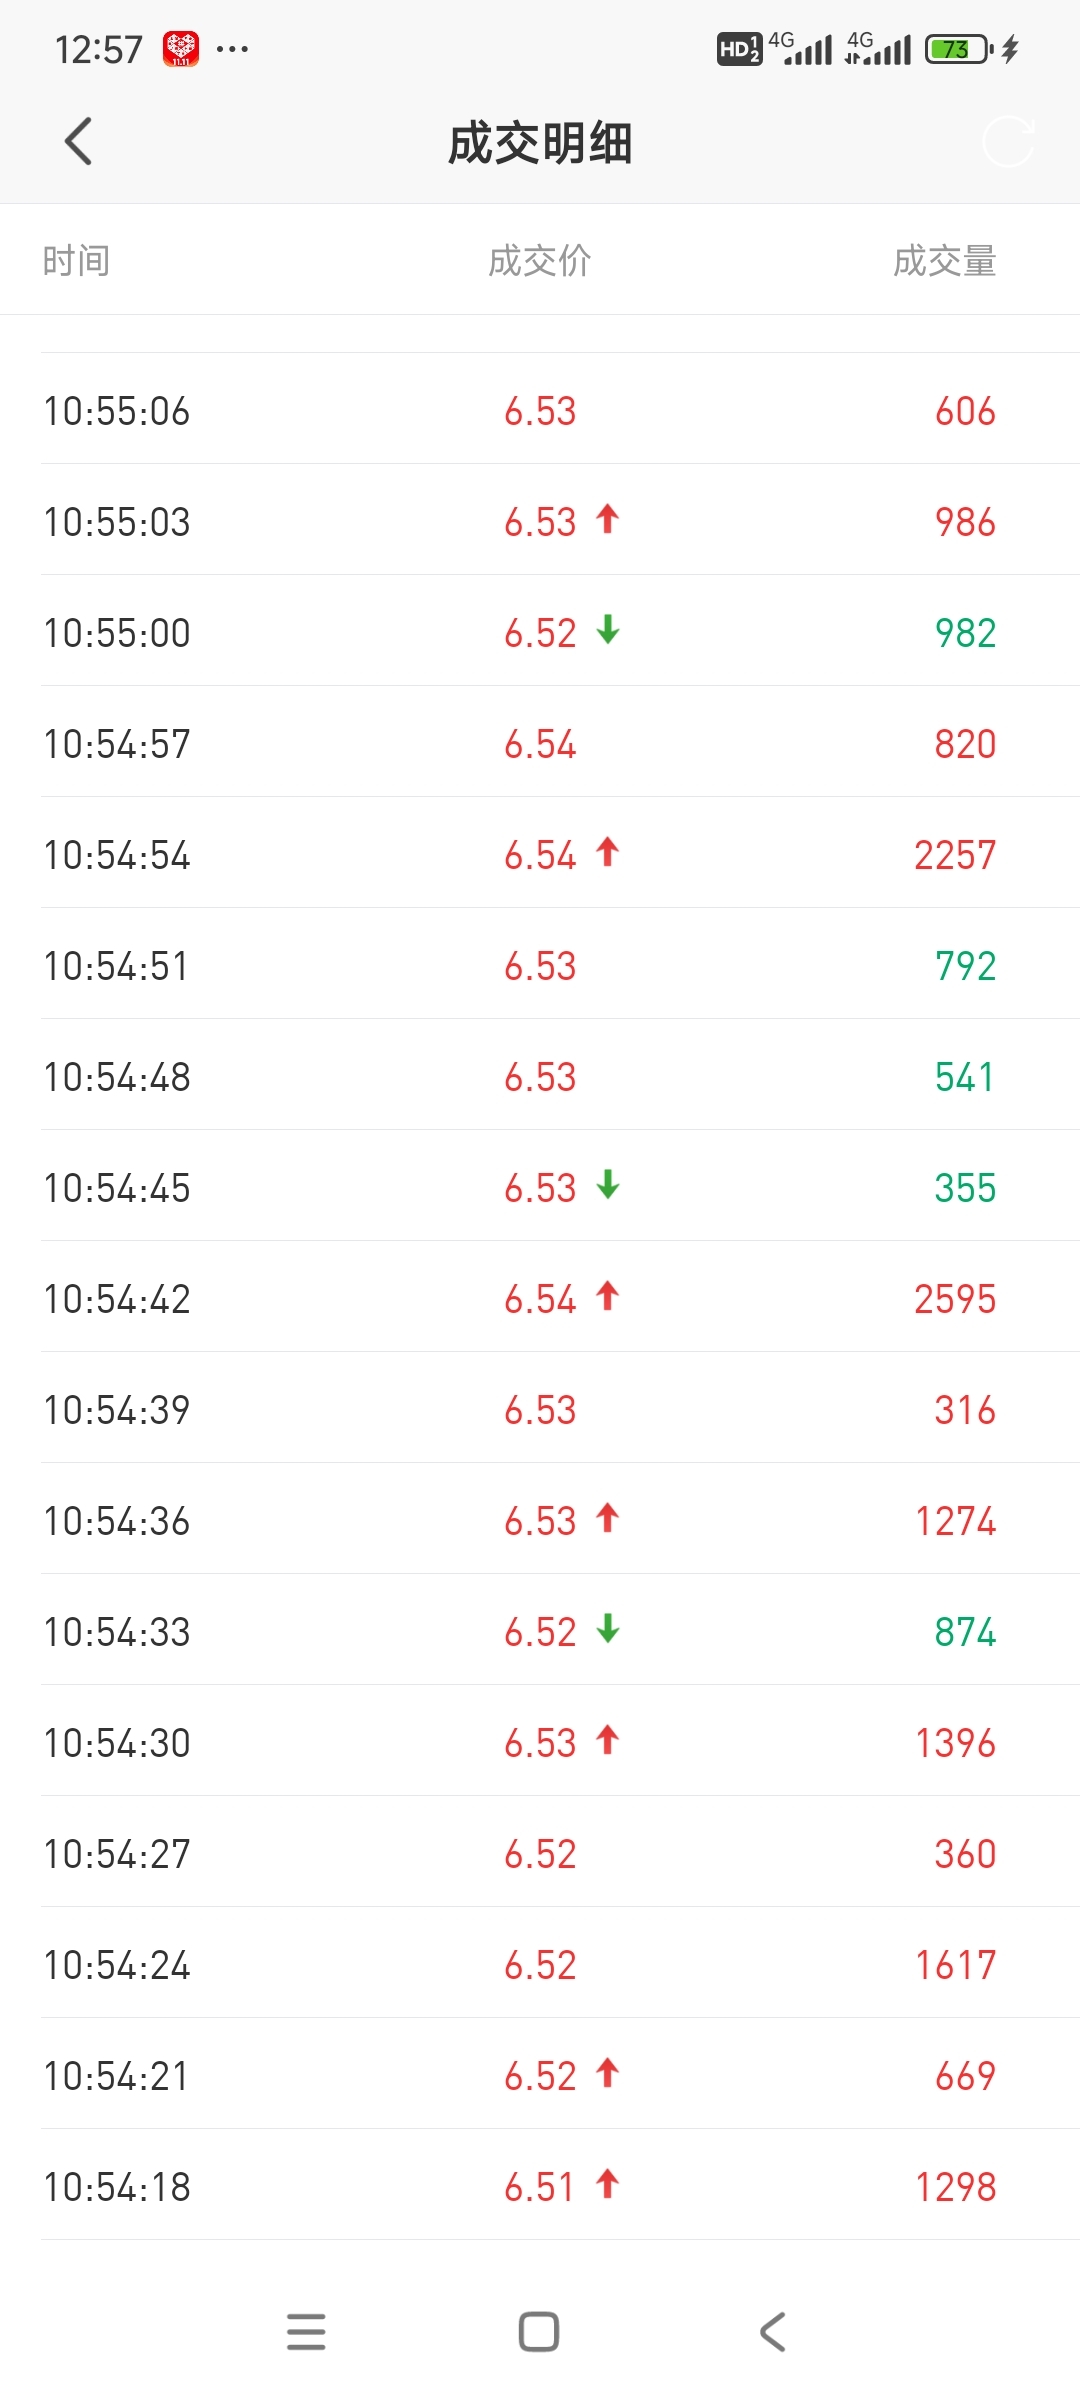Screen dimensions: 1080x2400
Task: Tap the refresh icon at top right
Action: point(1008,141)
